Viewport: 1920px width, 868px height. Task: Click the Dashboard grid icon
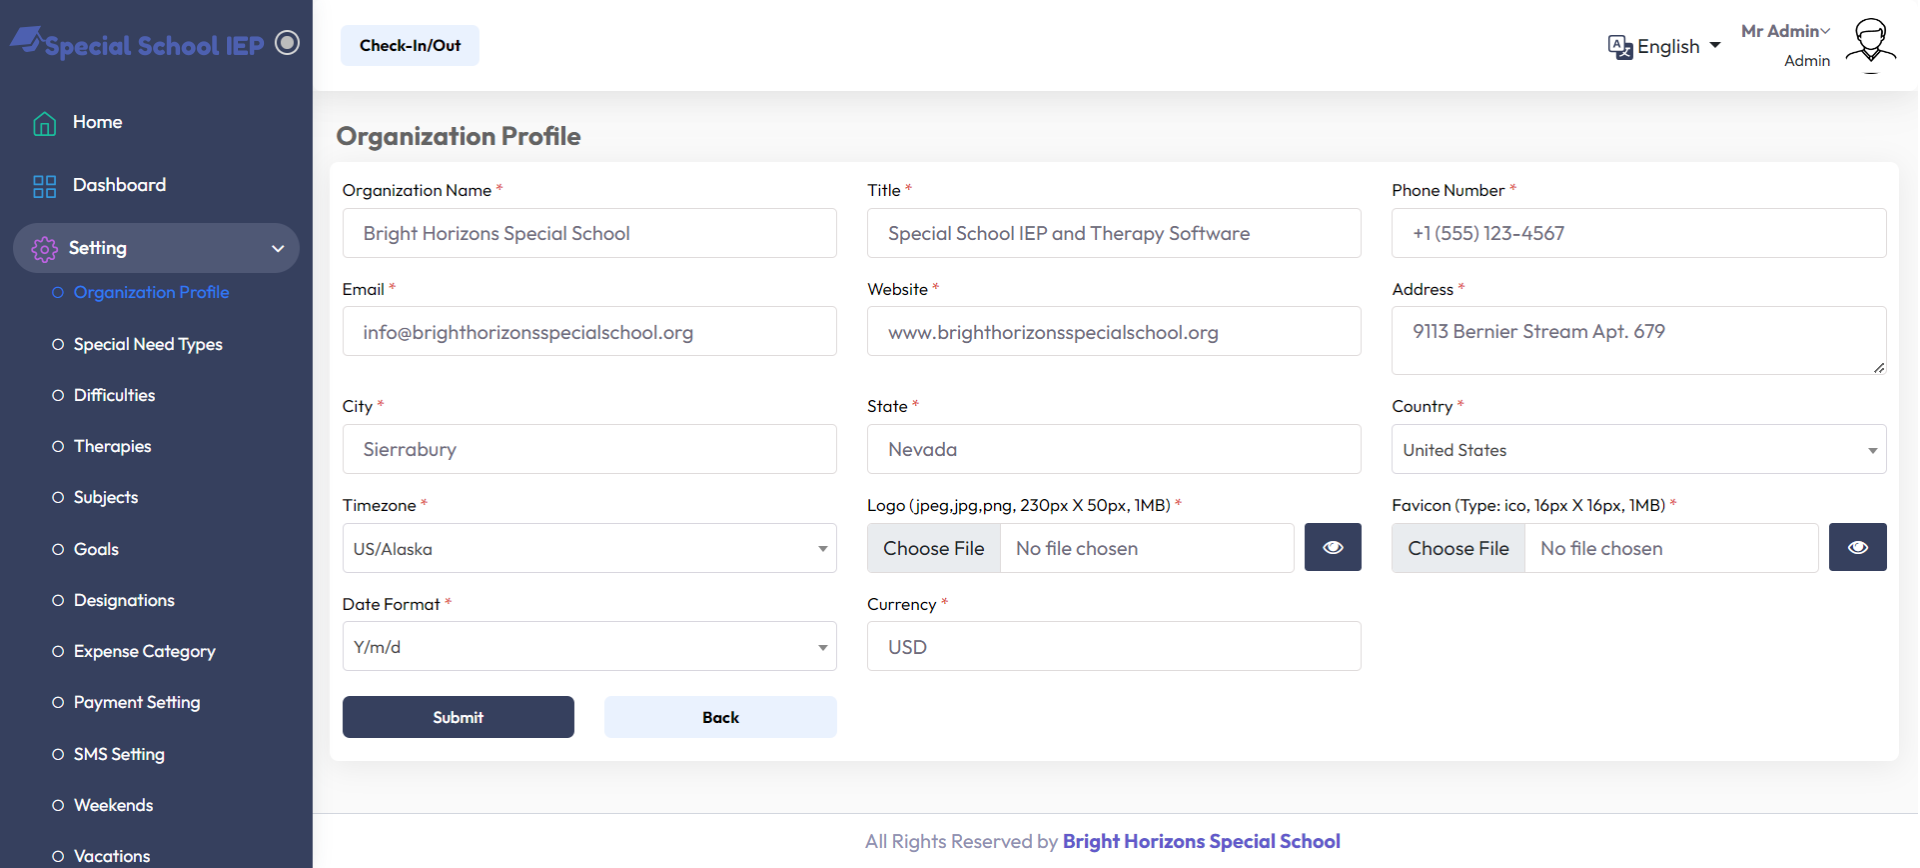click(x=44, y=186)
